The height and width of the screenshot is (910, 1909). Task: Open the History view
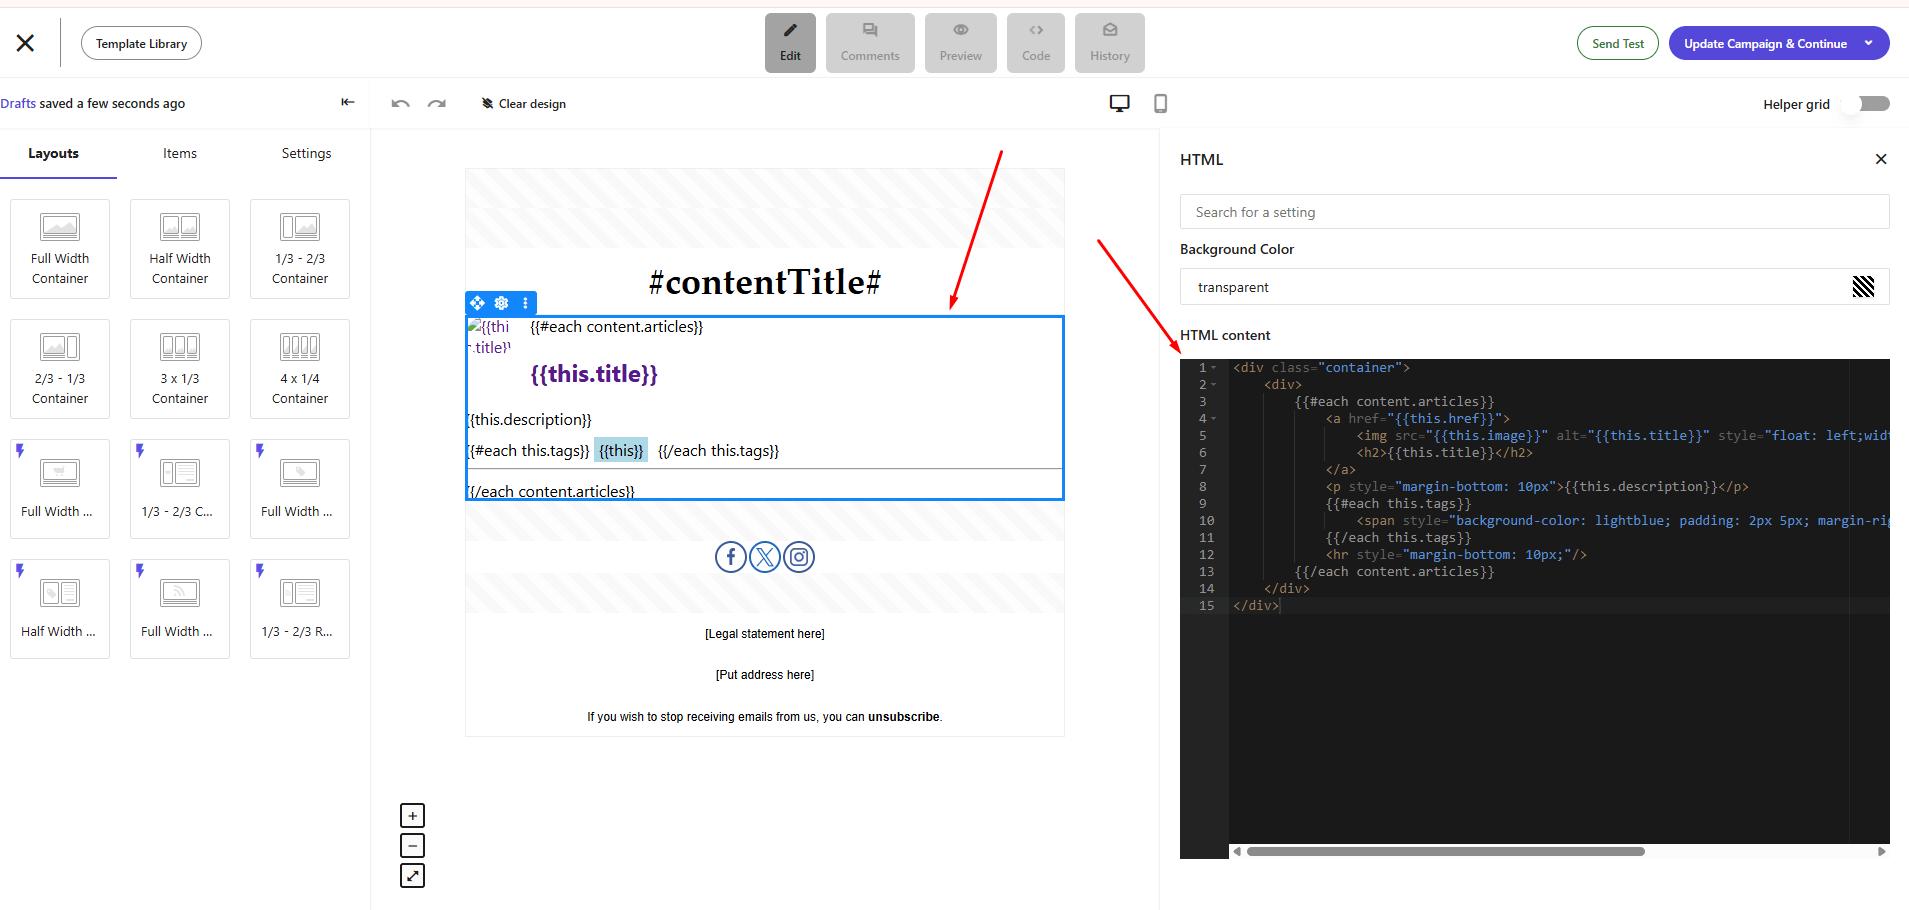point(1110,43)
